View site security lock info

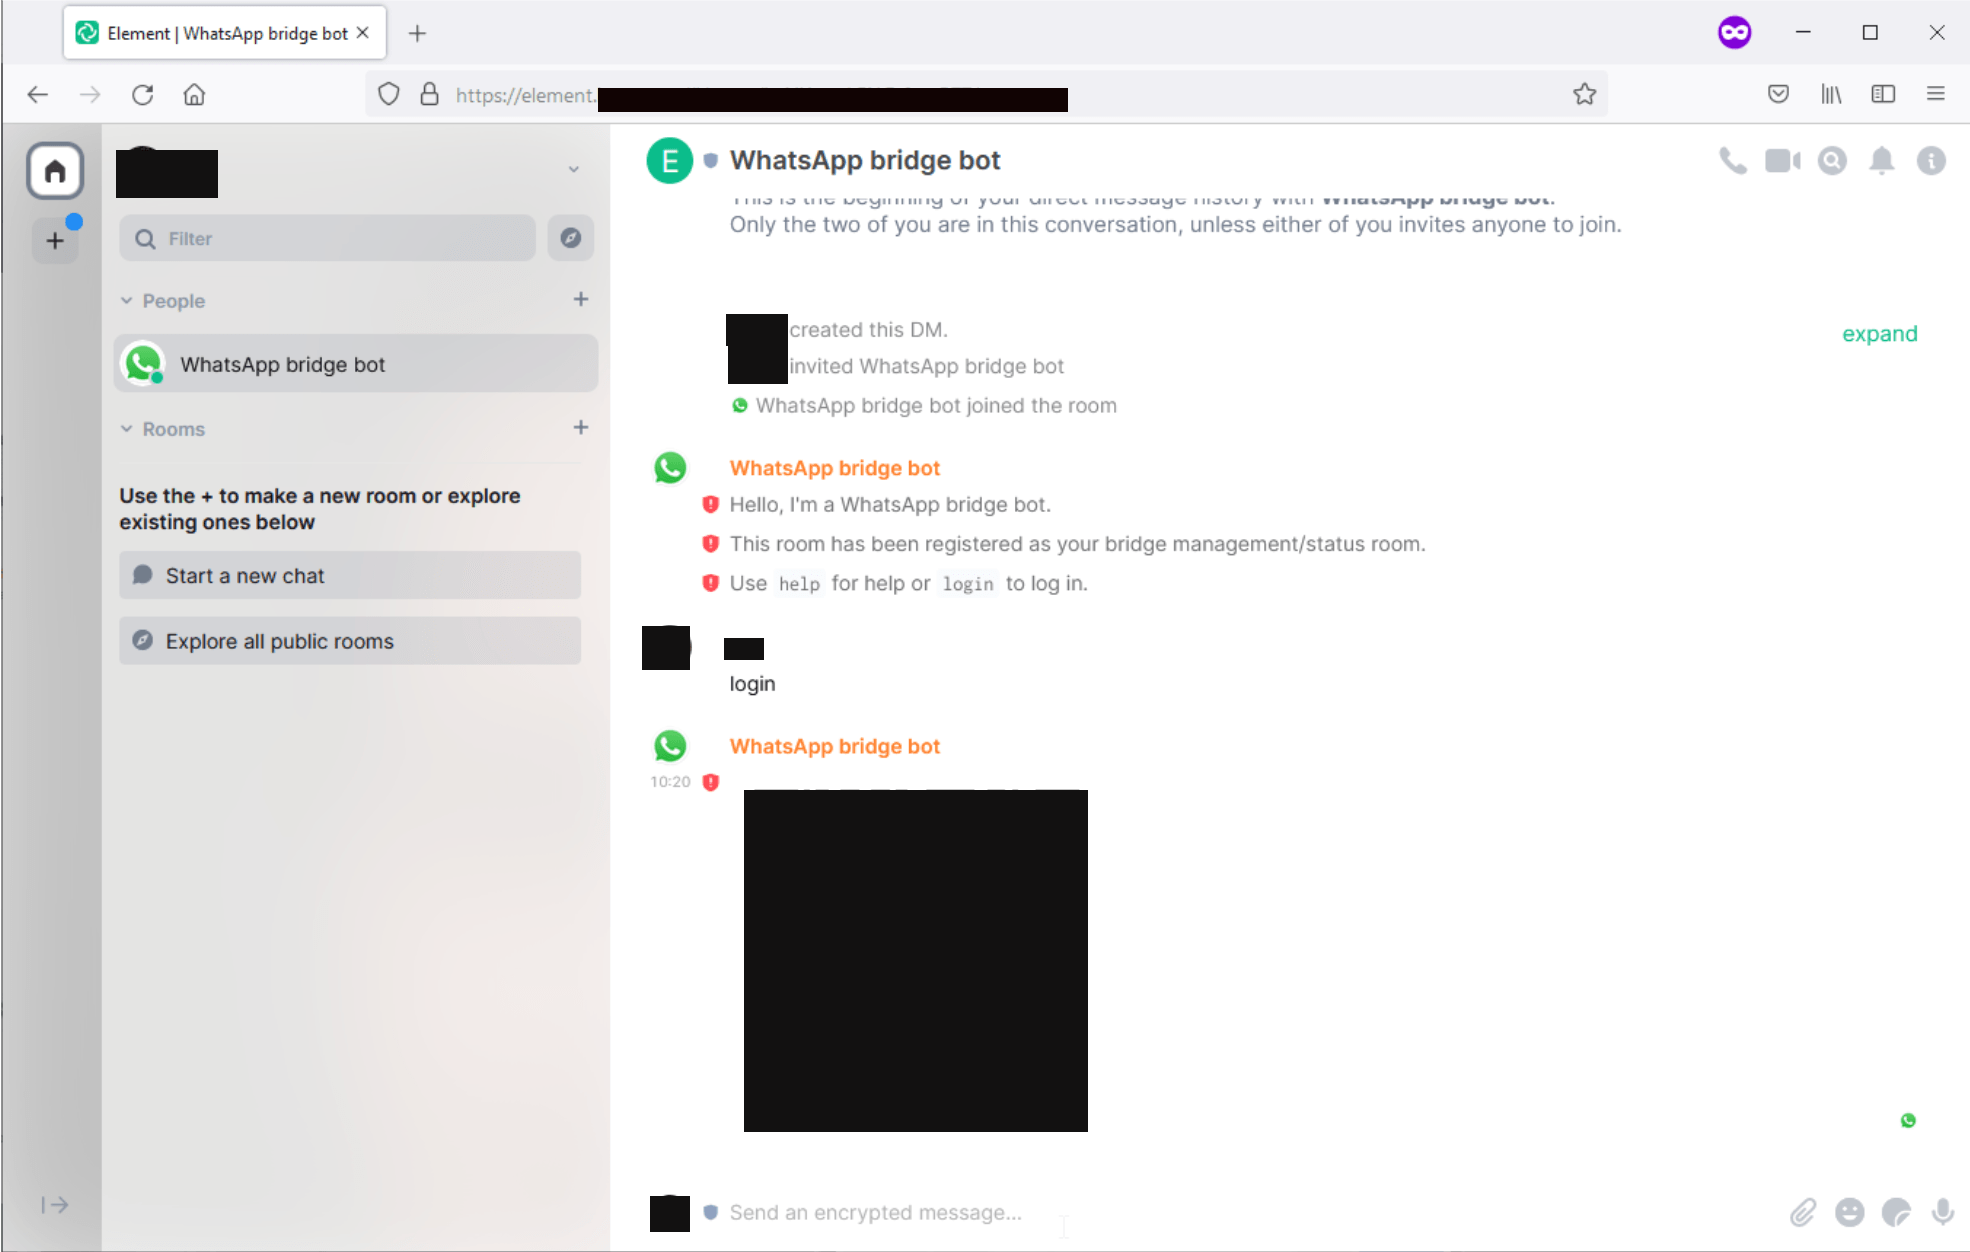tap(429, 94)
